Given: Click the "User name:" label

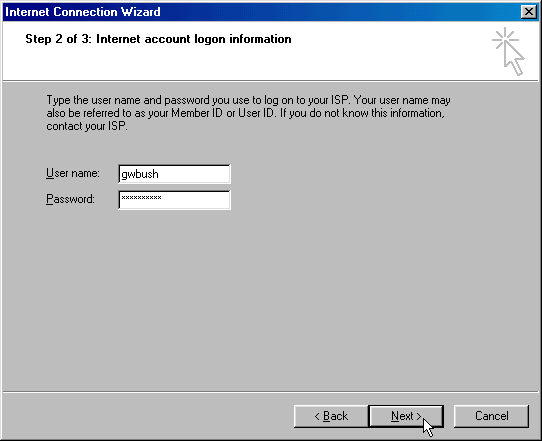Looking at the screenshot, I should (x=73, y=173).
